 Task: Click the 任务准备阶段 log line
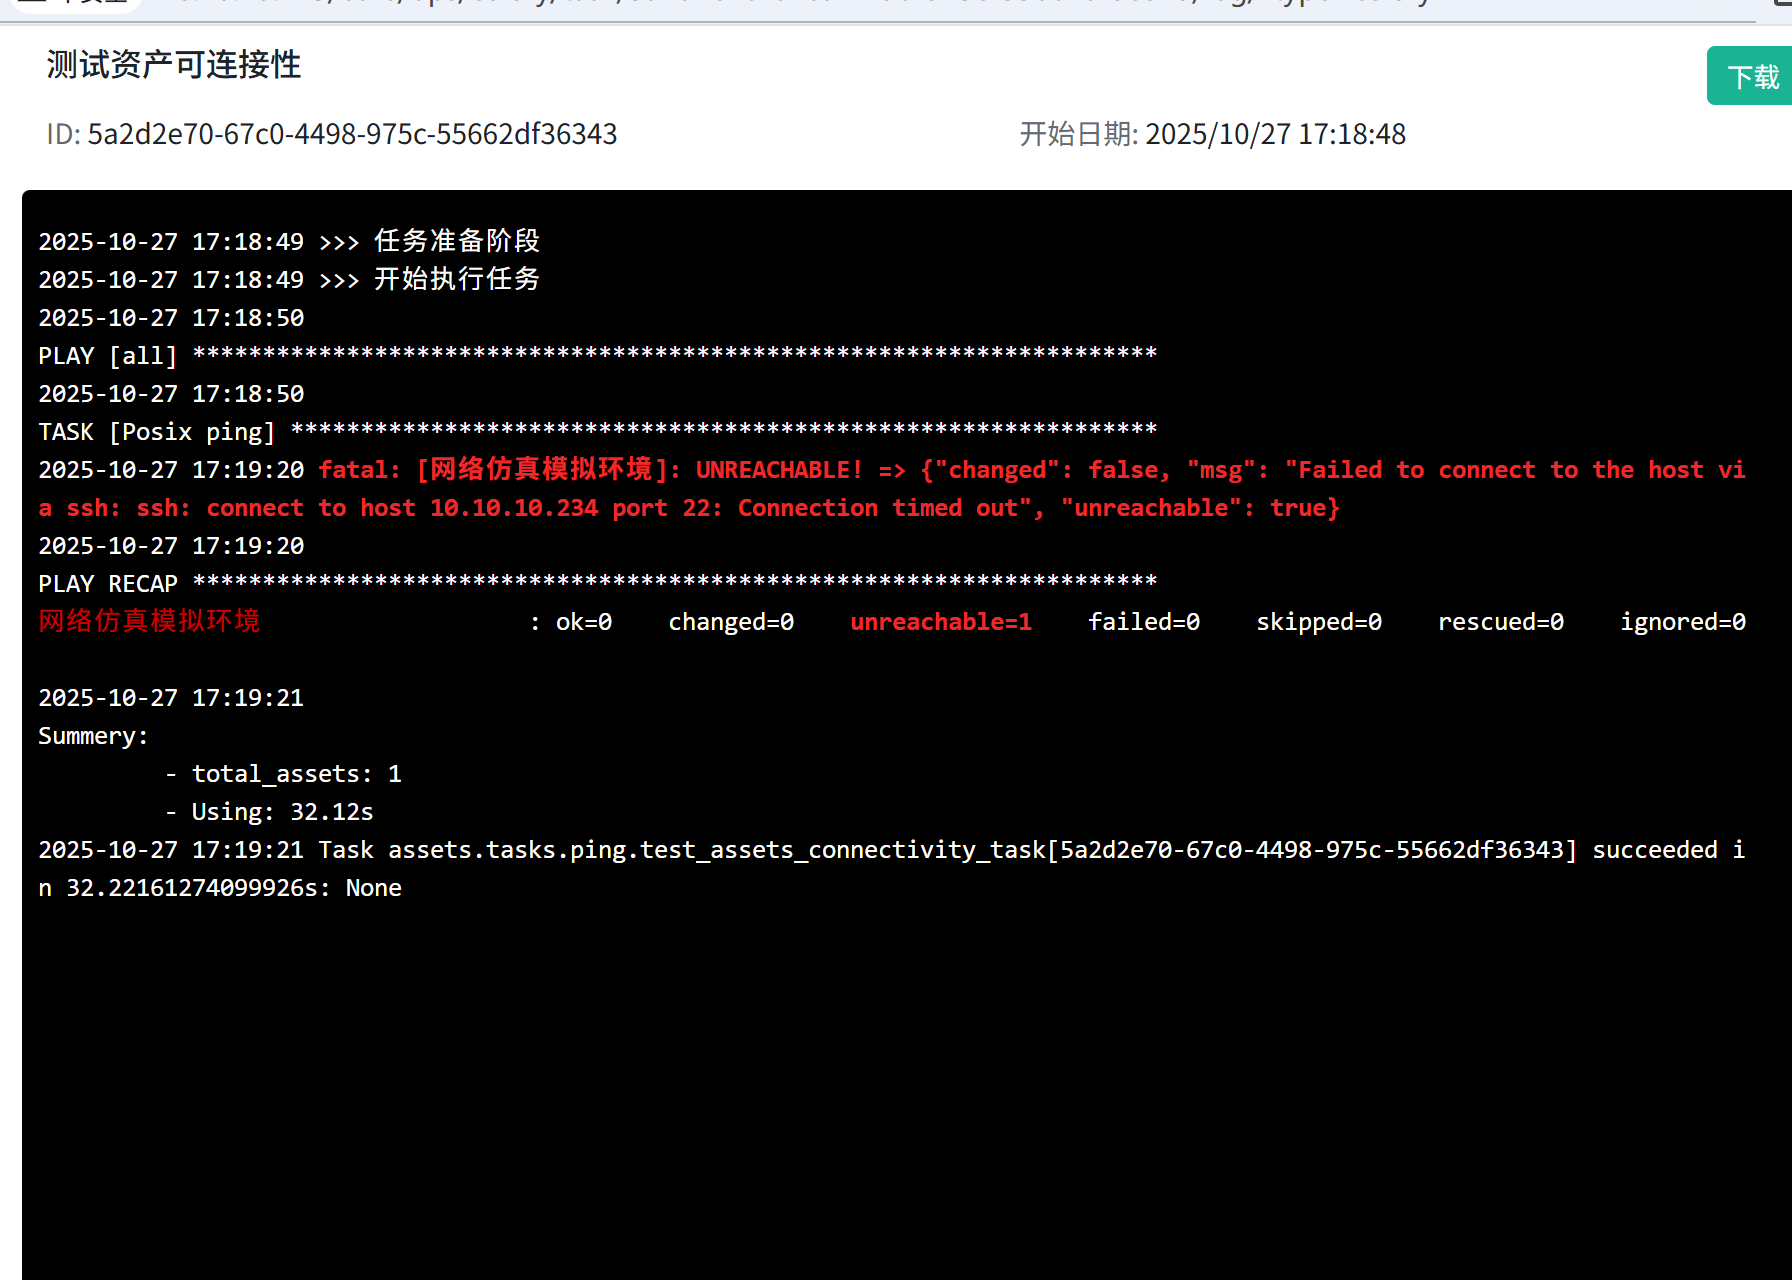pos(456,241)
